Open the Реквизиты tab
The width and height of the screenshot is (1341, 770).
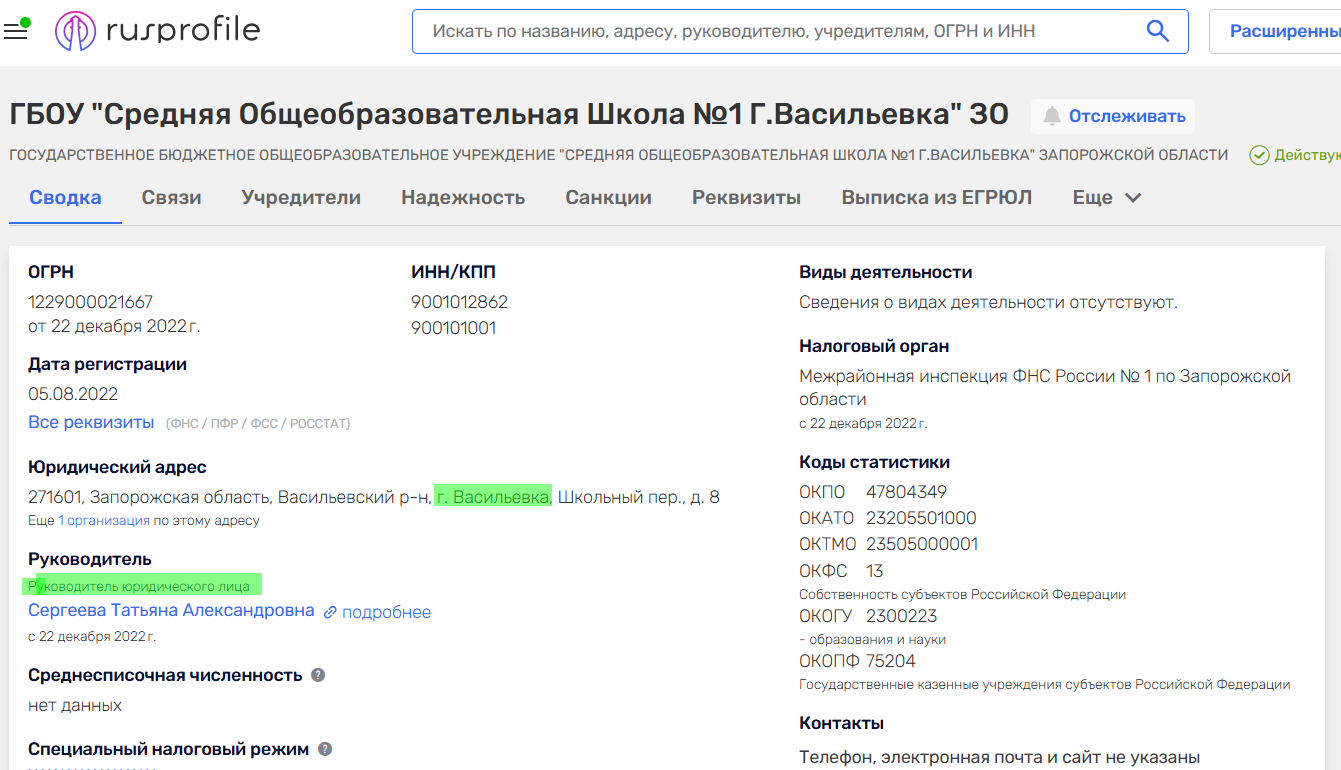coord(746,197)
